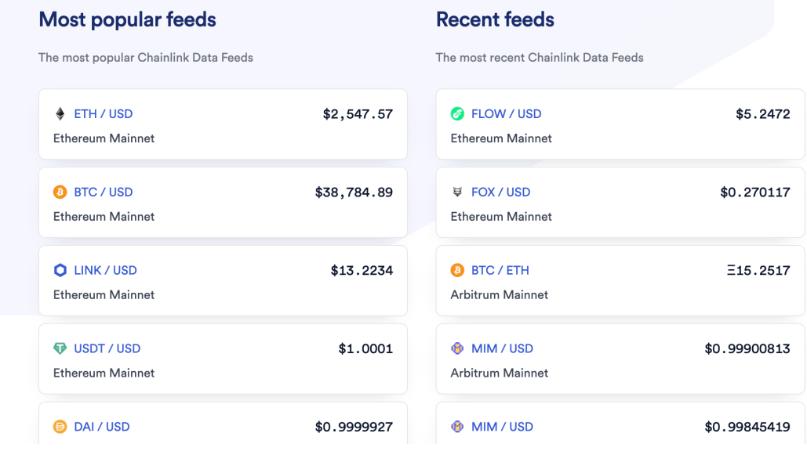Screen dimensions: 807x468
Task: Click the $5.2472 FLOW price value
Action: 761,114
